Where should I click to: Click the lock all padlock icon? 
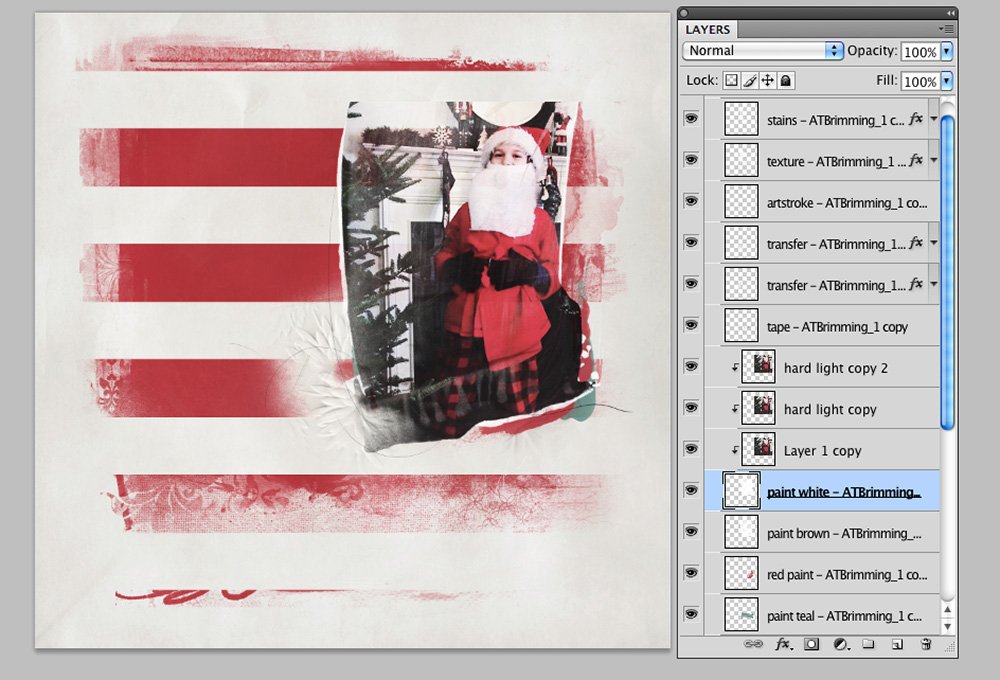[786, 80]
